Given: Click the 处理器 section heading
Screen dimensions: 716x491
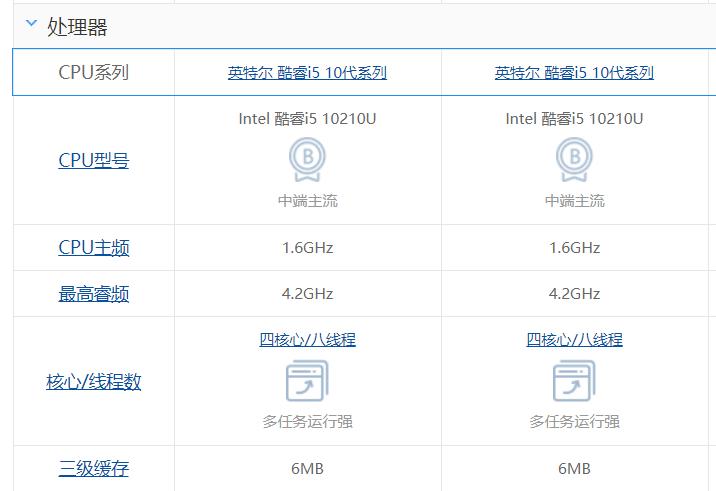Looking at the screenshot, I should tap(77, 27).
